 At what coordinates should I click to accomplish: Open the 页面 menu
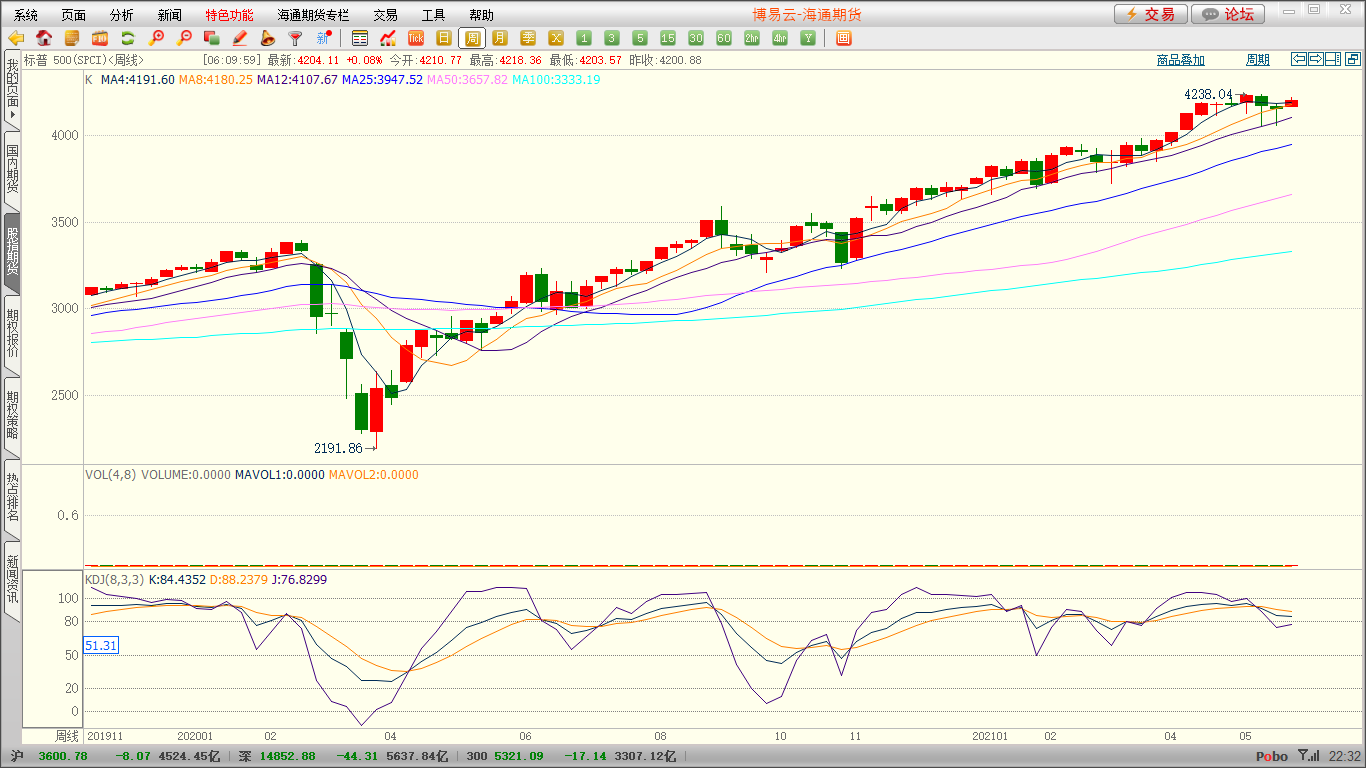point(74,15)
